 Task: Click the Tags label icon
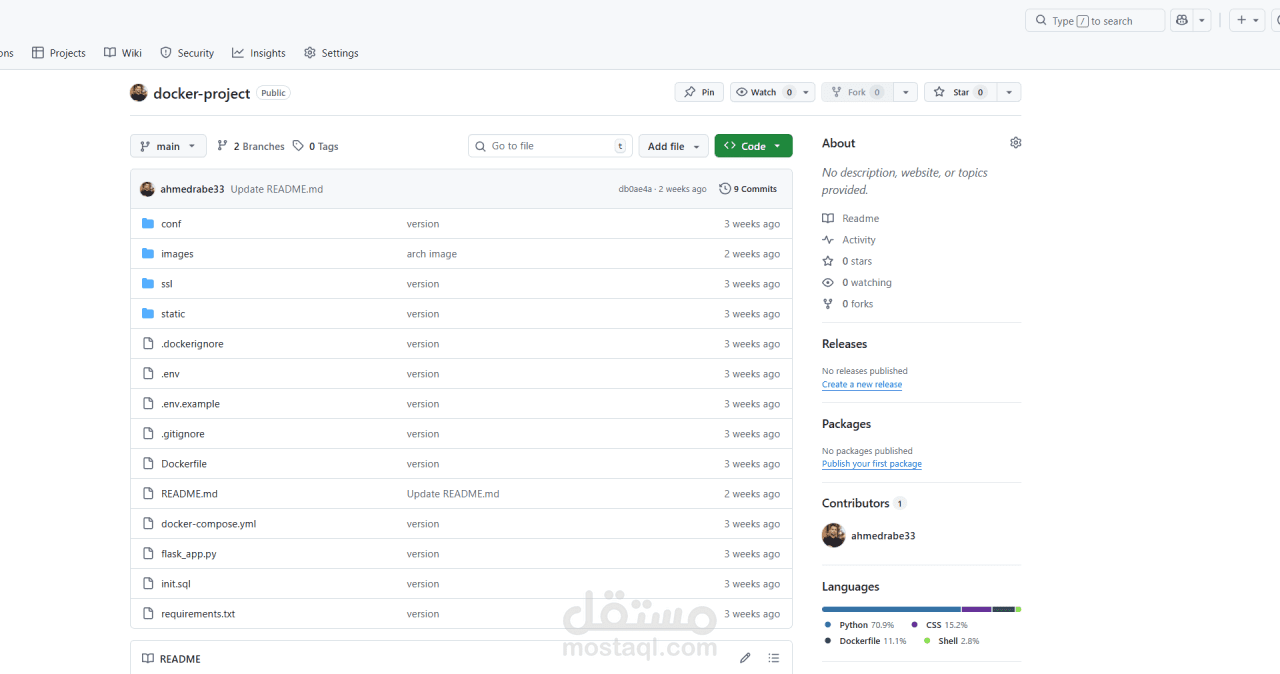(x=298, y=146)
